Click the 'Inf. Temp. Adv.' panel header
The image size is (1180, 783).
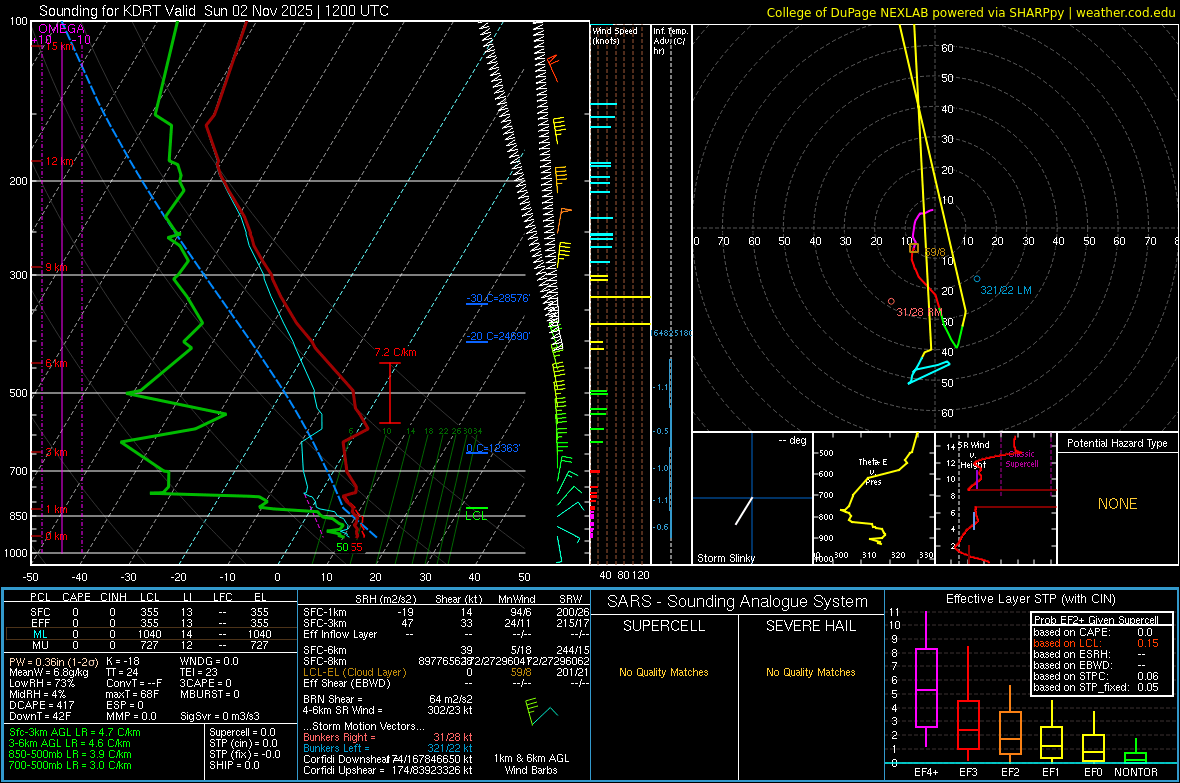pyautogui.click(x=670, y=41)
